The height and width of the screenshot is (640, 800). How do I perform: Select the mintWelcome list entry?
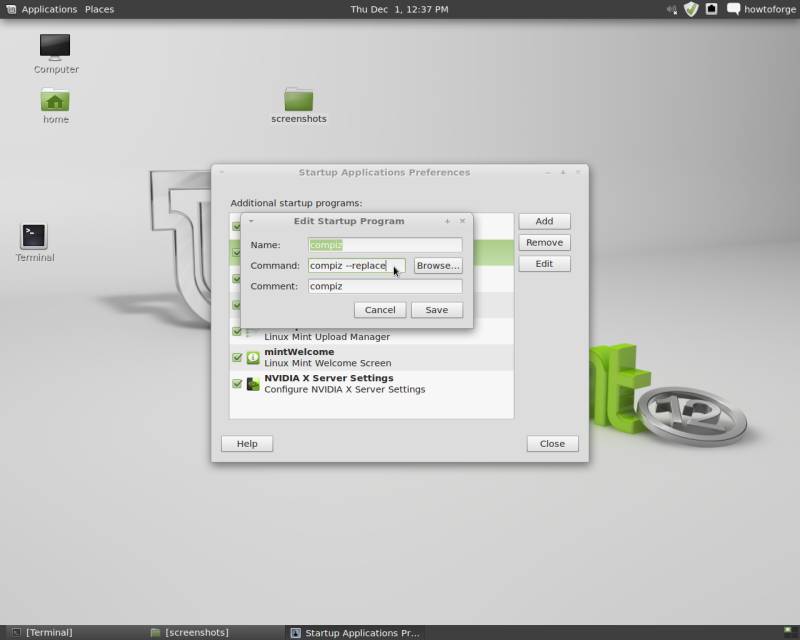[371, 357]
